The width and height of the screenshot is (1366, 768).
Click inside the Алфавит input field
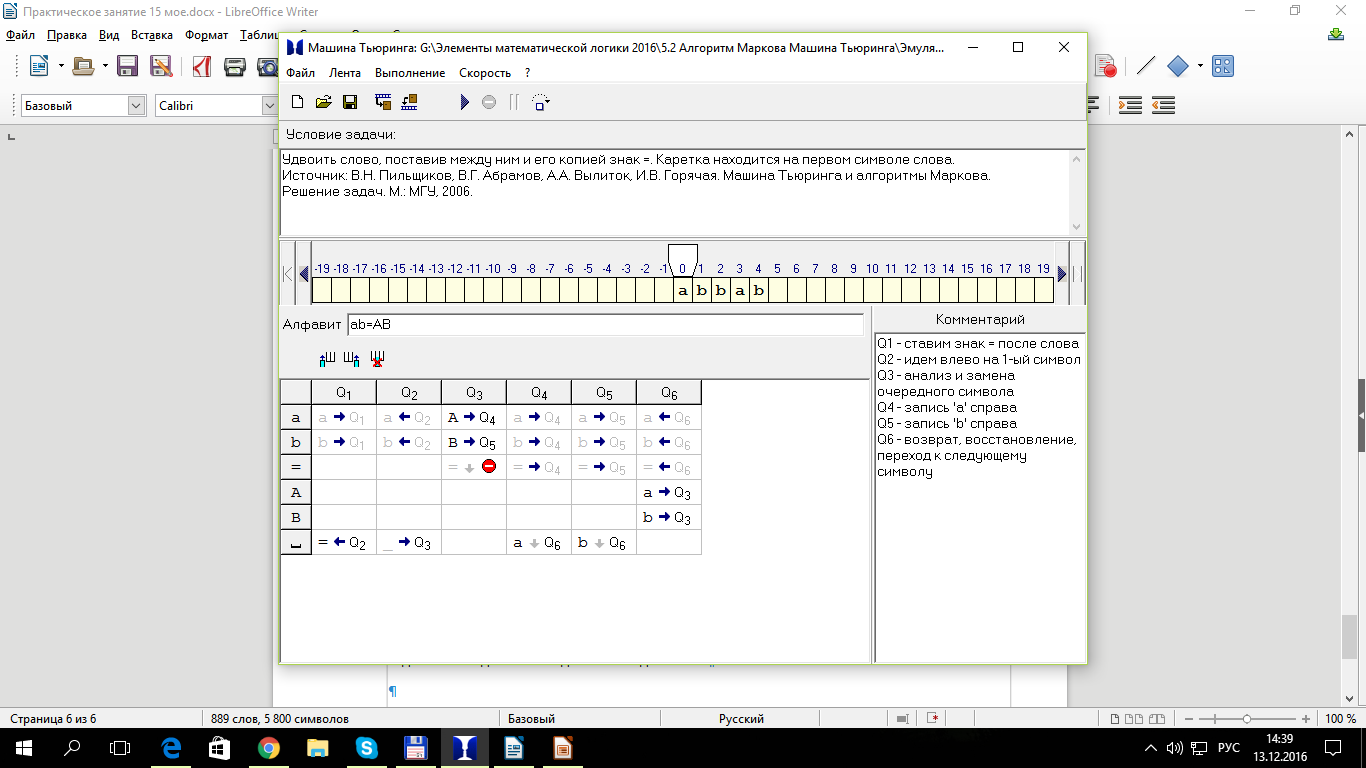tap(605, 324)
